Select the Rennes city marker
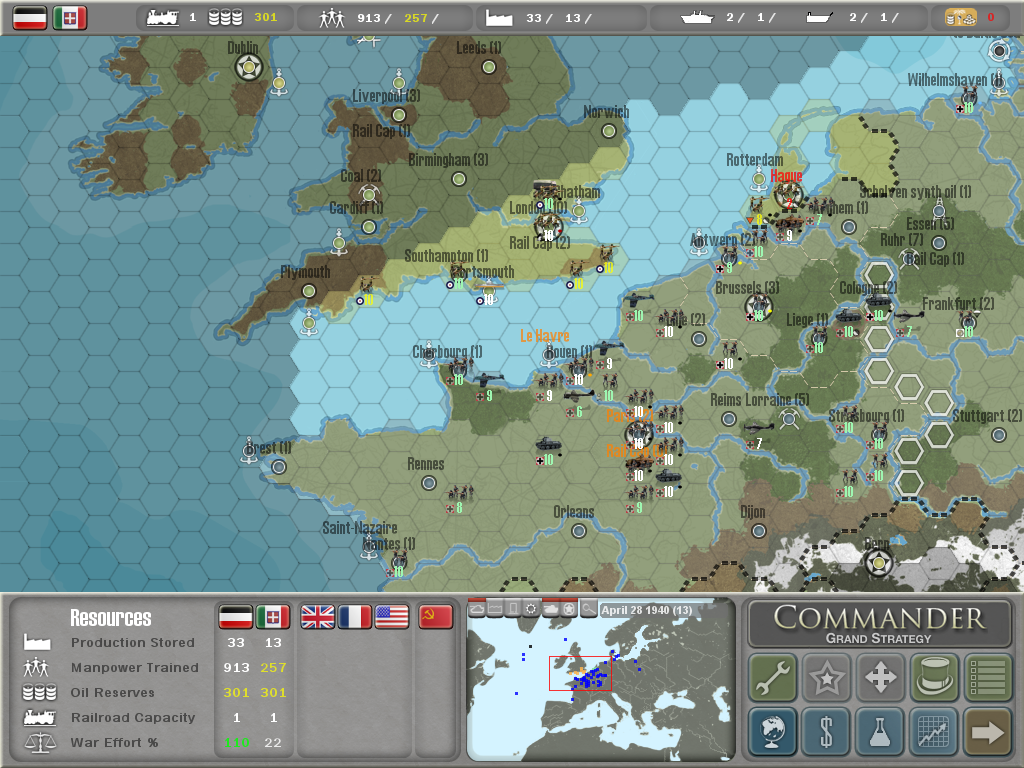1024x768 pixels. coord(429,483)
